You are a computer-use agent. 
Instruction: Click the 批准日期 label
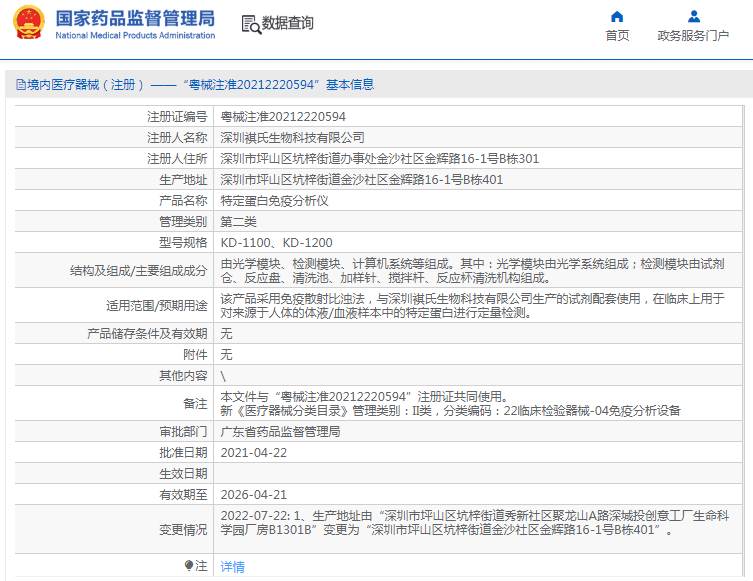click(183, 453)
